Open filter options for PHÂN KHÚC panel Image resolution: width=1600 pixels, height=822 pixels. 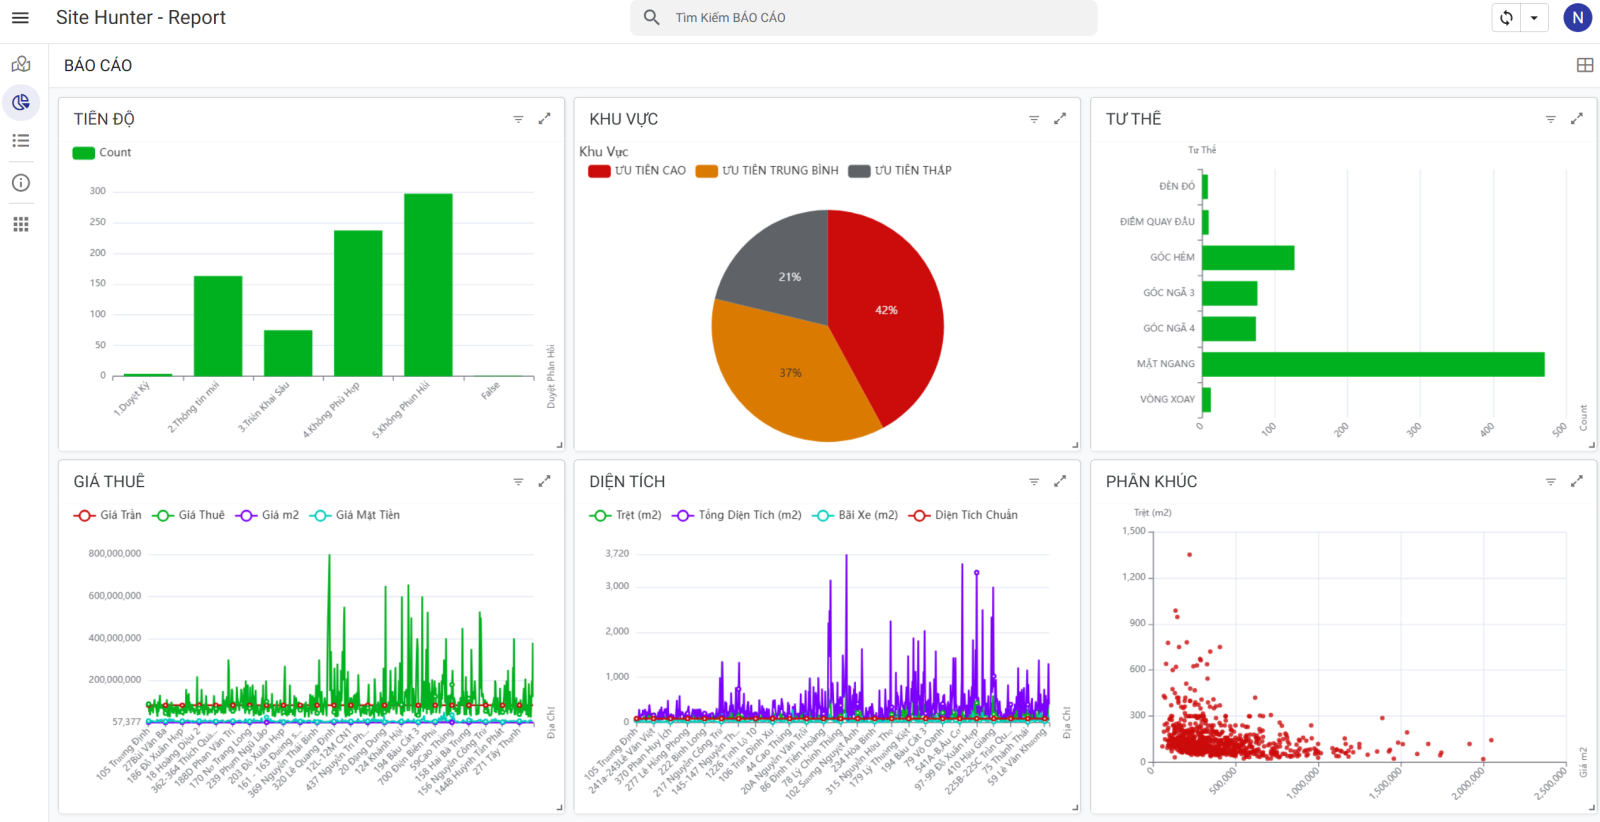coord(1550,482)
